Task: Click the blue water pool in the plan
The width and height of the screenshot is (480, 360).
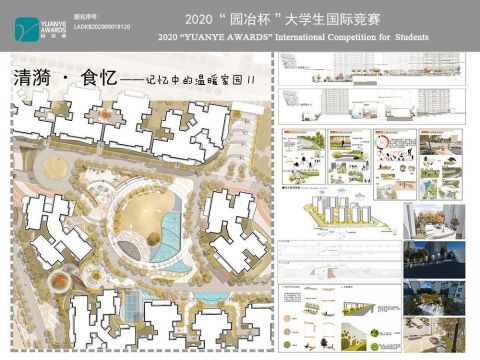Action: coord(168,237)
